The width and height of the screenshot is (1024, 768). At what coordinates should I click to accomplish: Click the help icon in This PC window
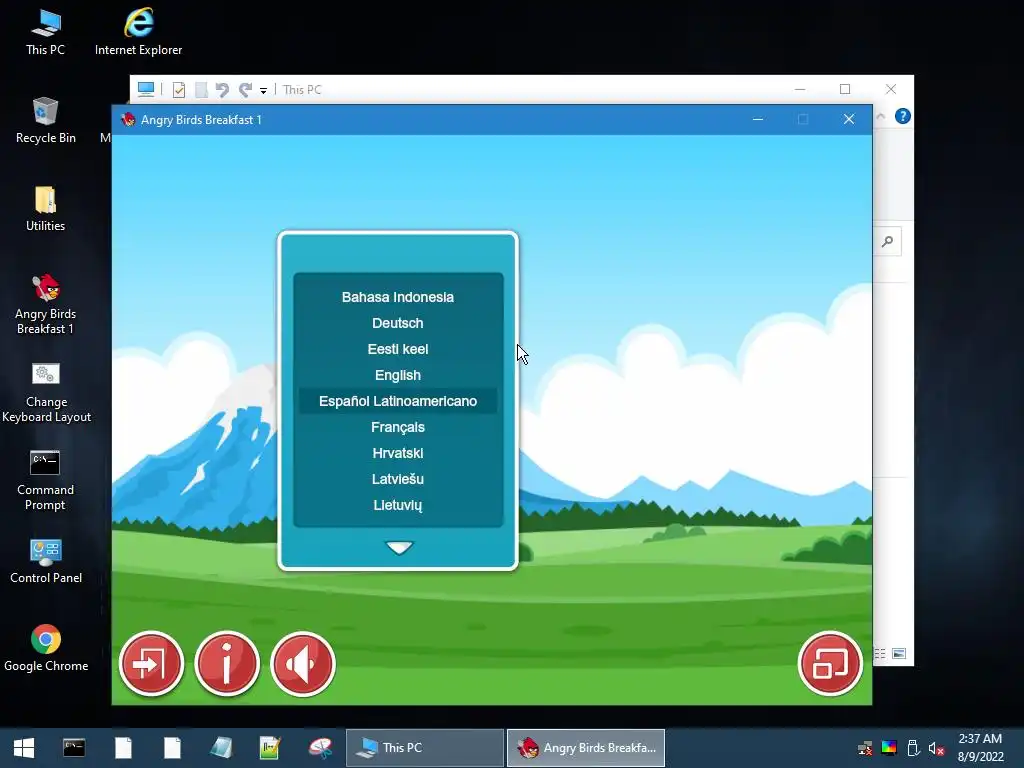[x=903, y=116]
